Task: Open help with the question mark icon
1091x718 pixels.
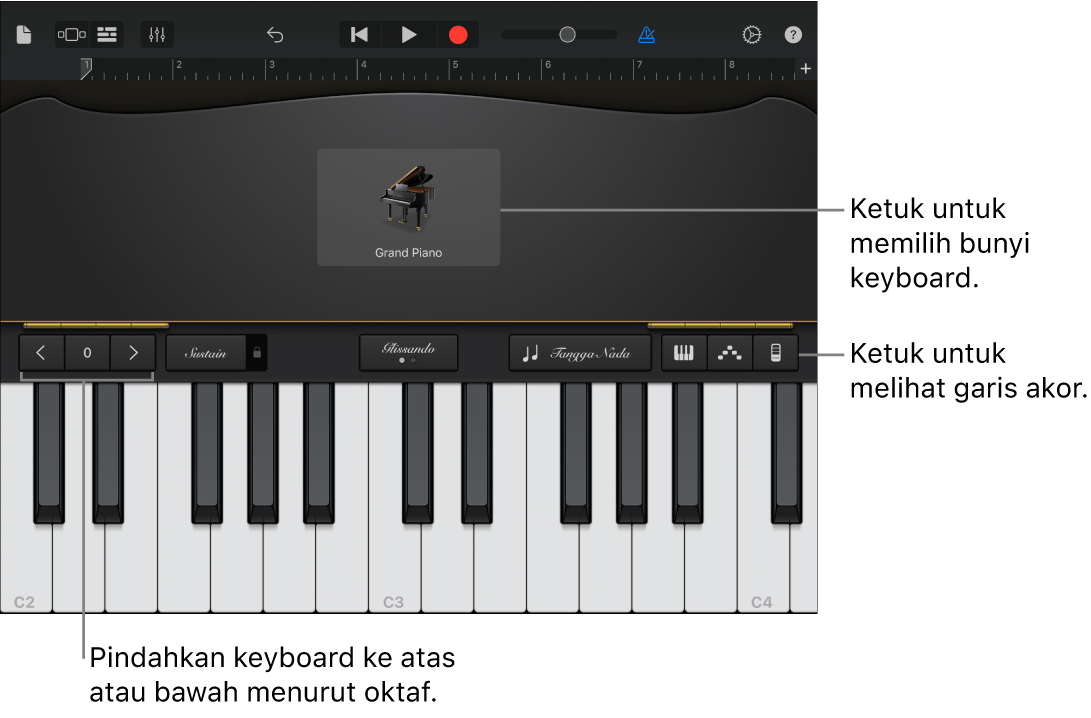Action: (793, 34)
